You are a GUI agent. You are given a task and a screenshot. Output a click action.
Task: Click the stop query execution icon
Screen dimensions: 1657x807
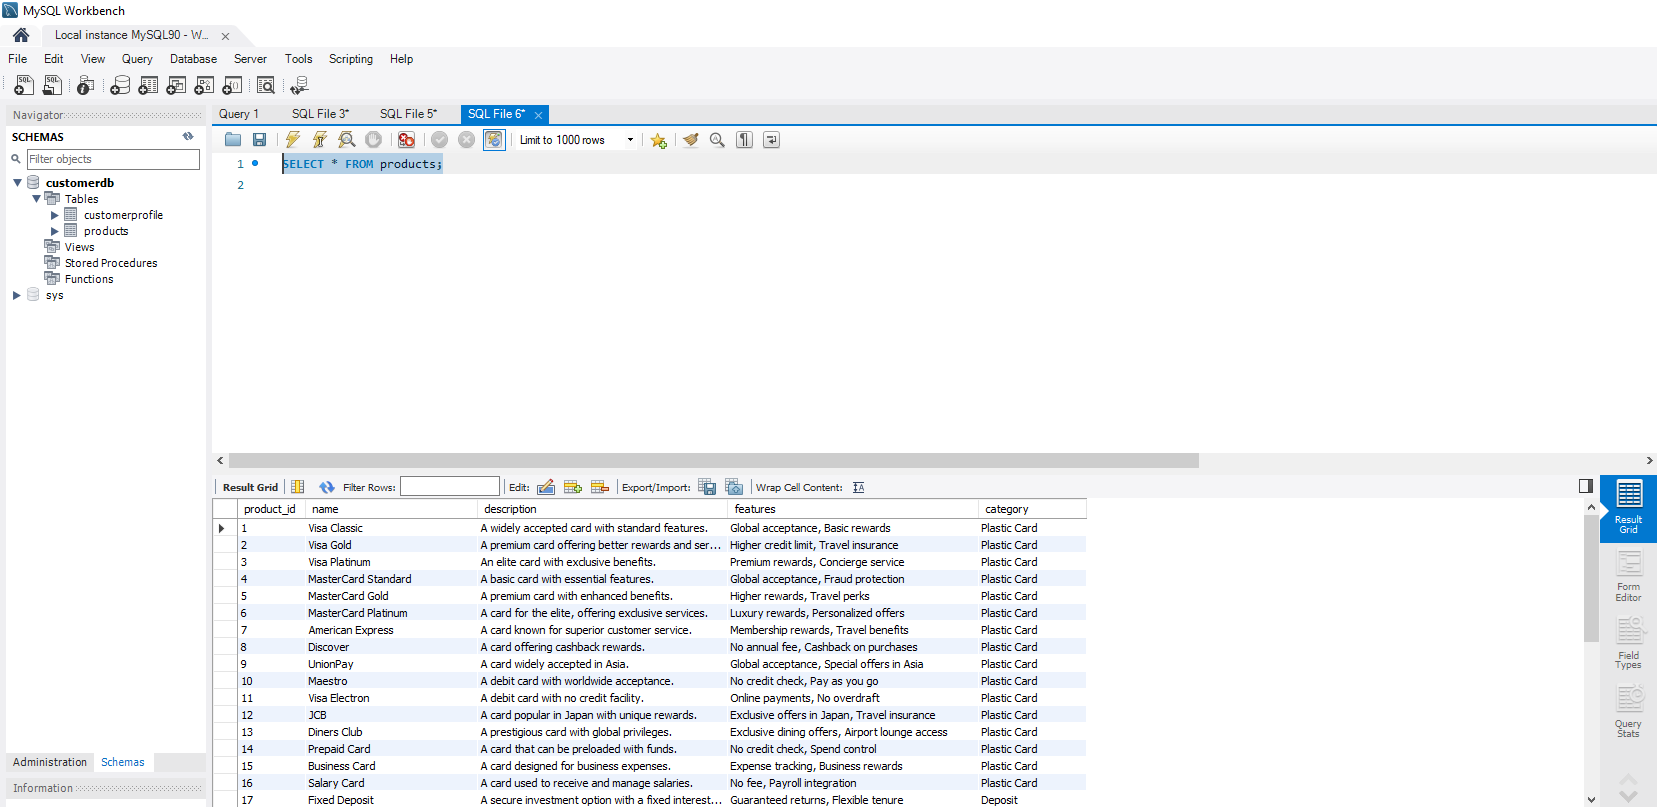coord(373,140)
